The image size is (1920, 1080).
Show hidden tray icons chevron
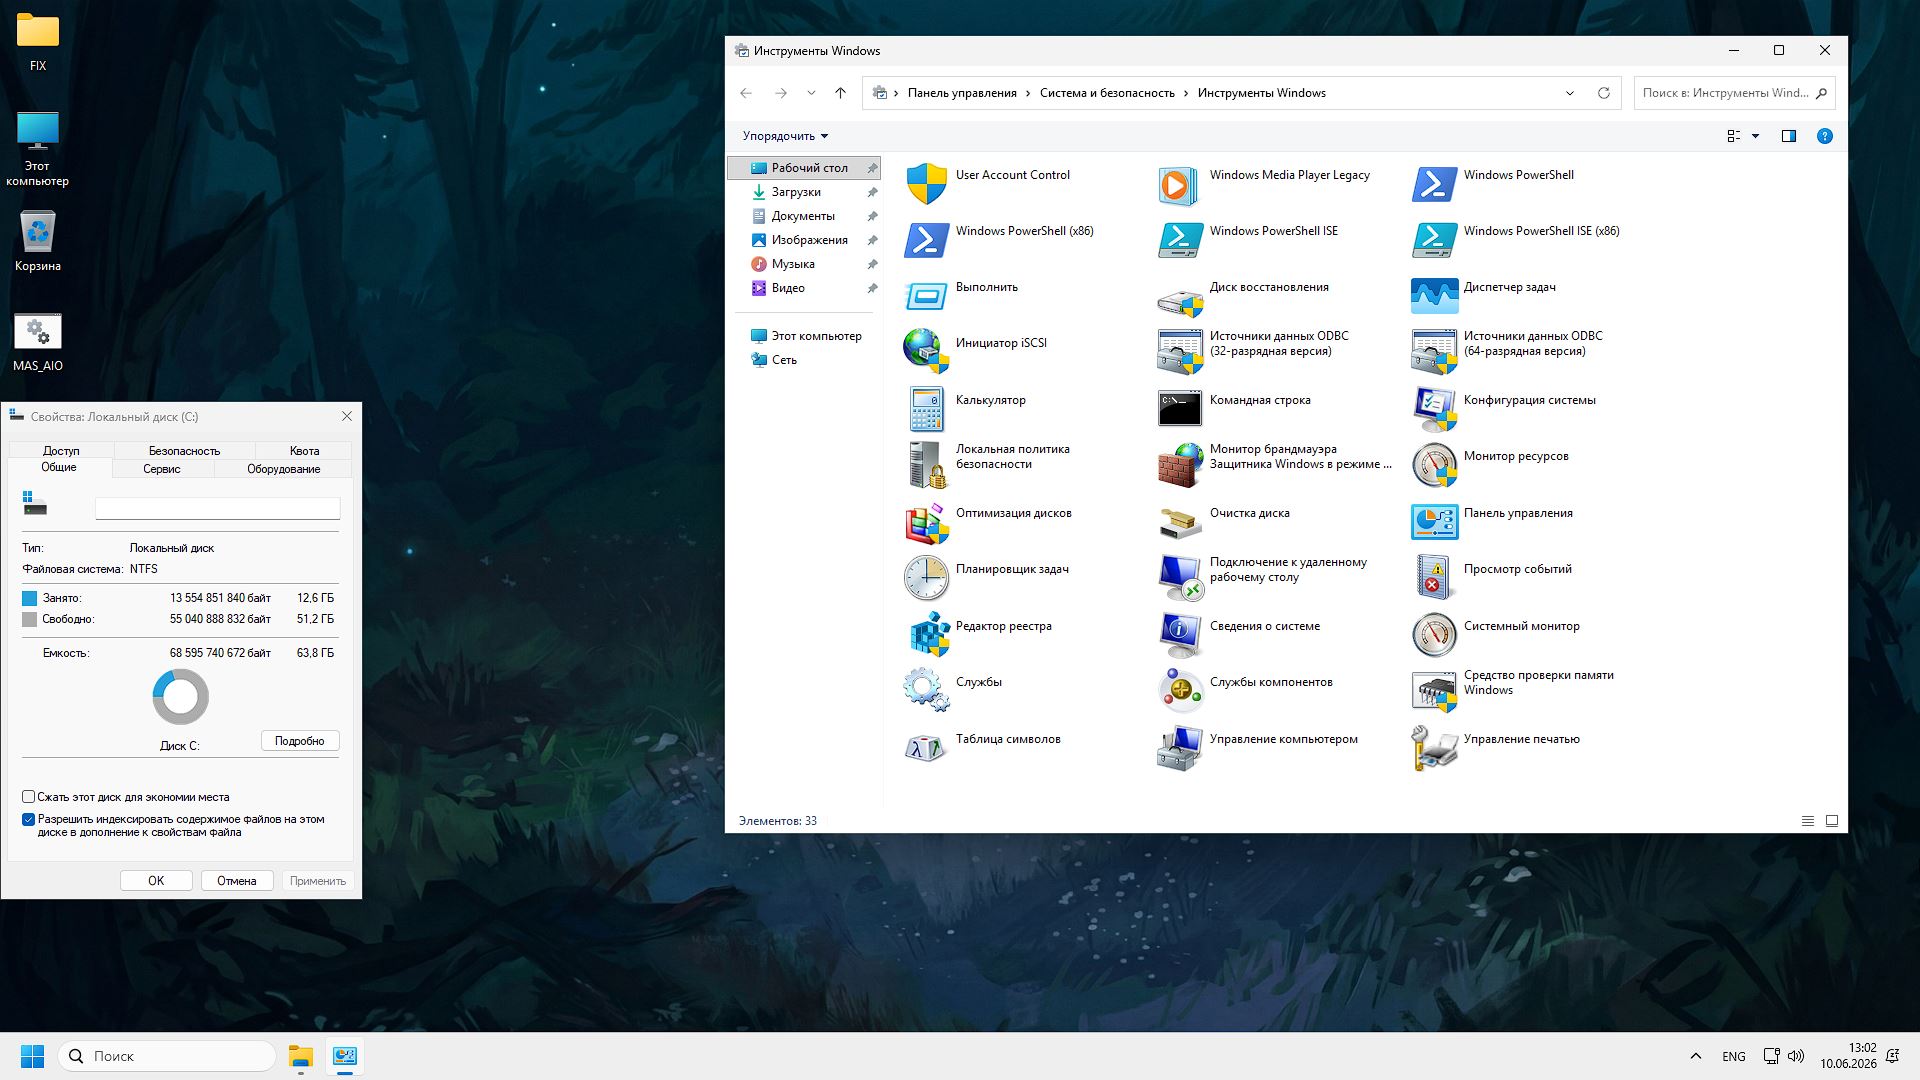tap(1695, 1056)
